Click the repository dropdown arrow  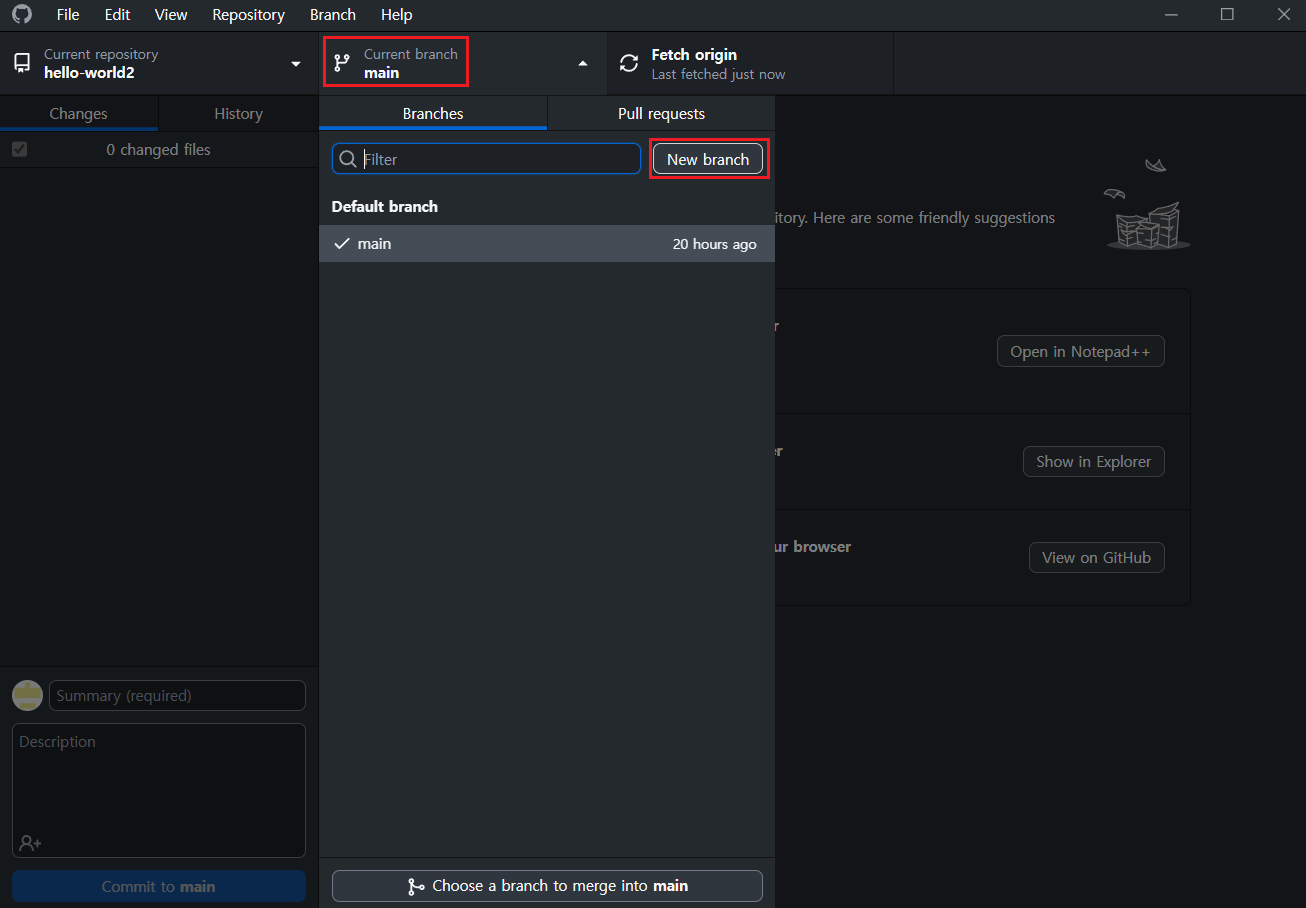296,64
